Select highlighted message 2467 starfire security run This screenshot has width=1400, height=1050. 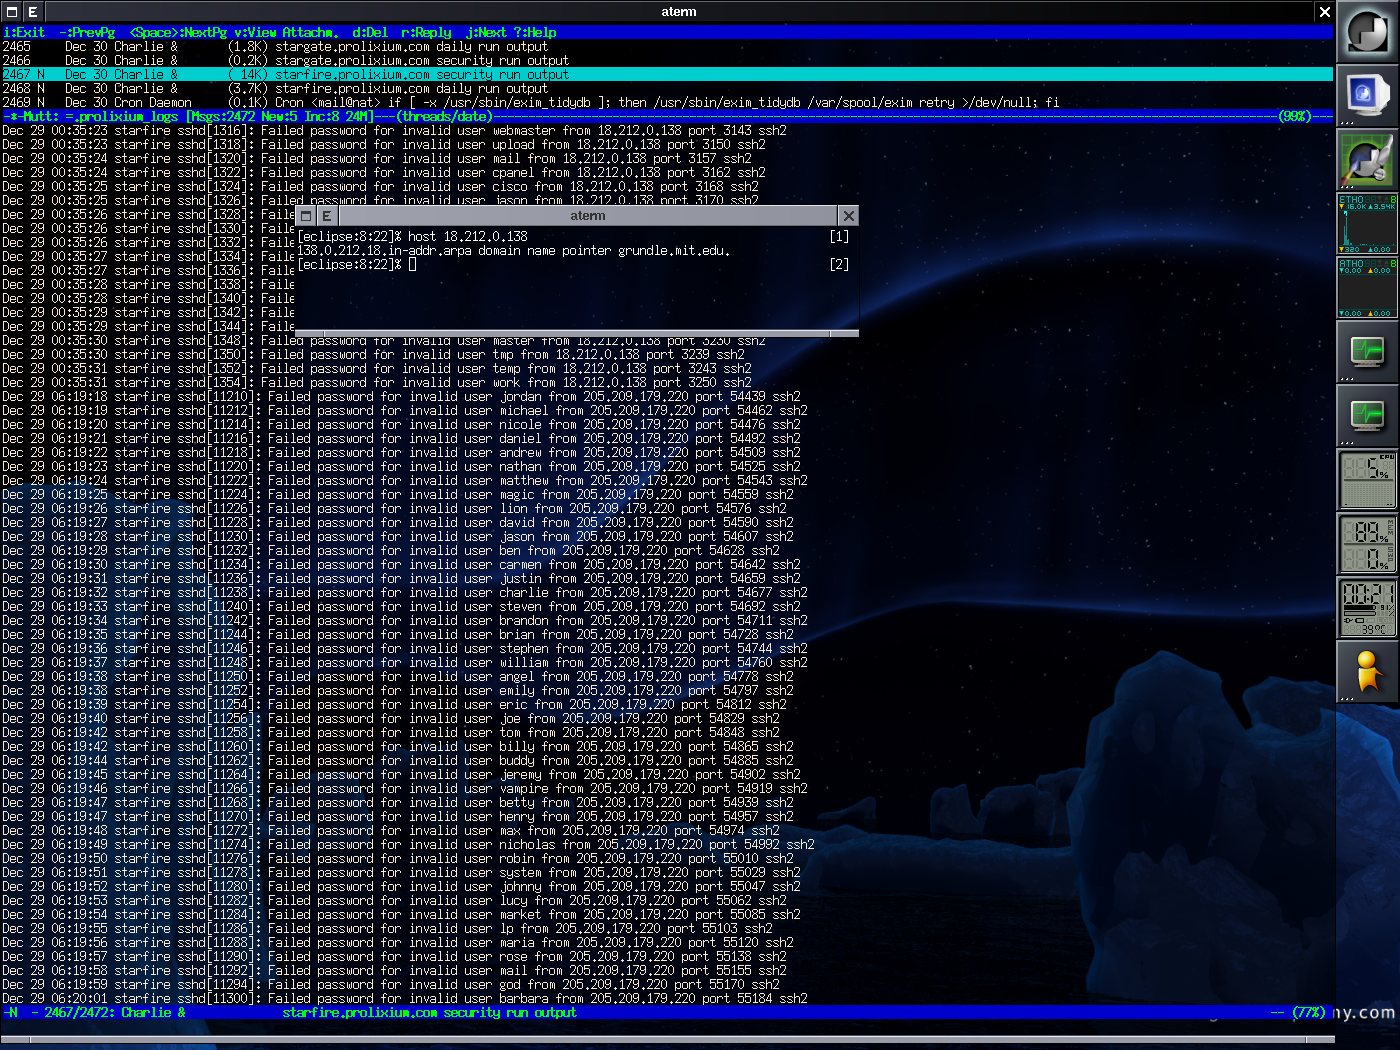tap(667, 74)
